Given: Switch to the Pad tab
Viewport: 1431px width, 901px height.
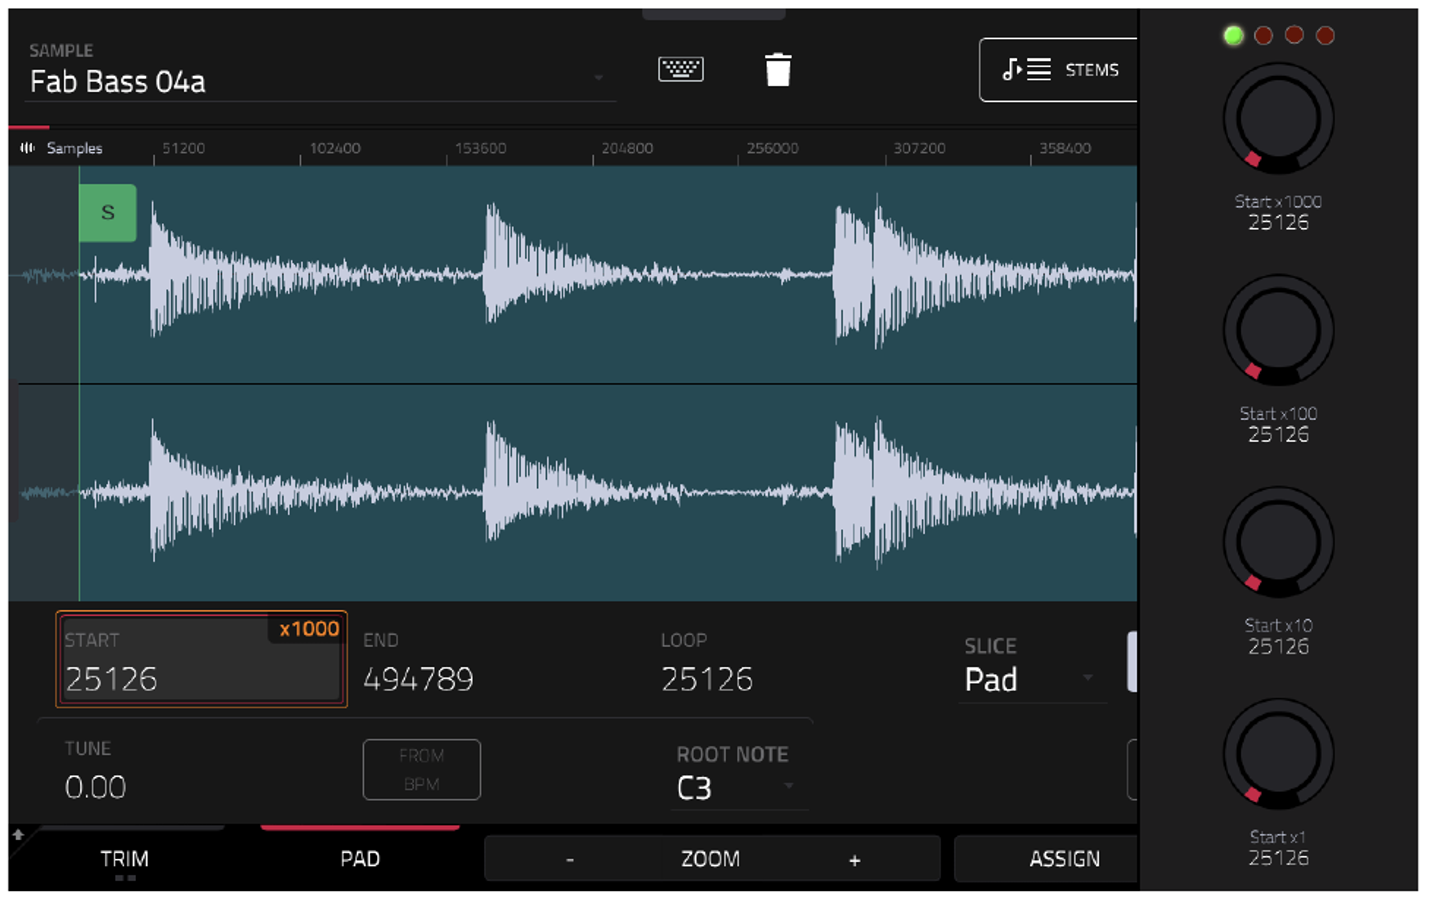Looking at the screenshot, I should (x=360, y=859).
